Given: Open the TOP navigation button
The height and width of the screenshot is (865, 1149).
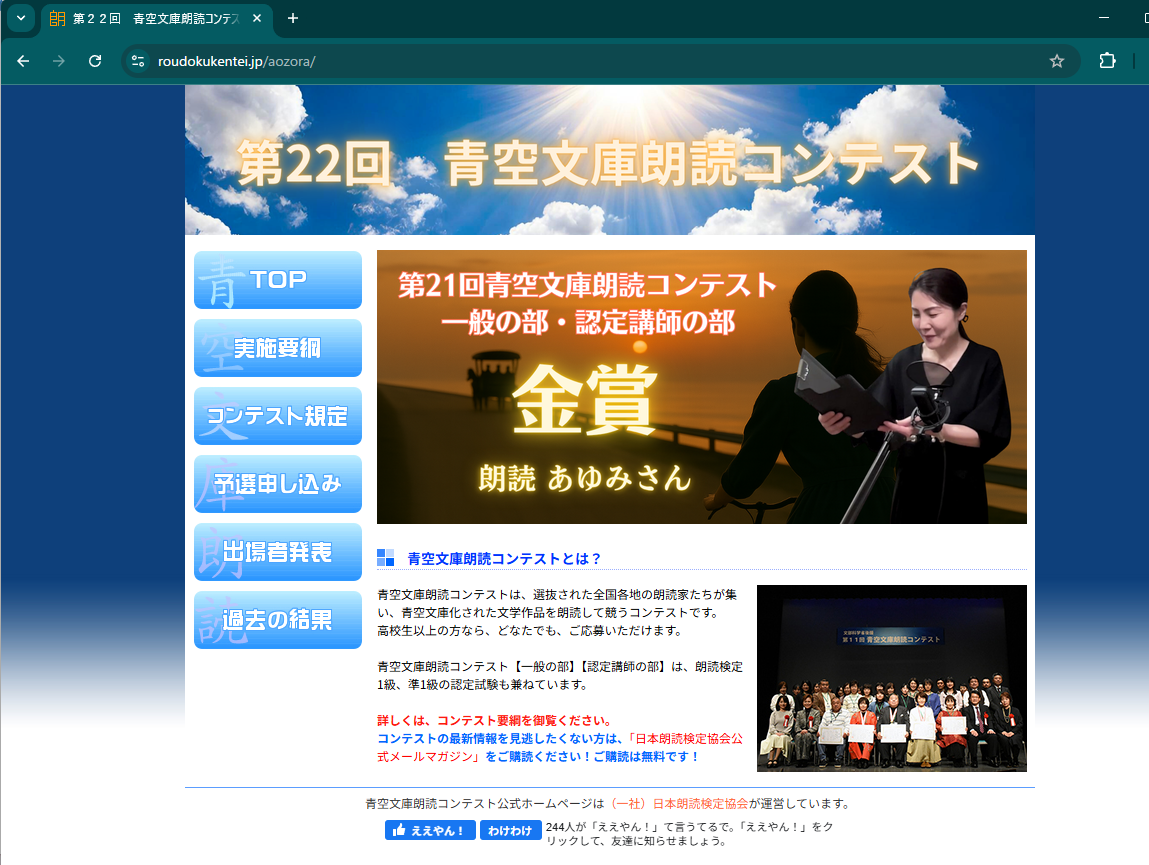Looking at the screenshot, I should click(278, 280).
